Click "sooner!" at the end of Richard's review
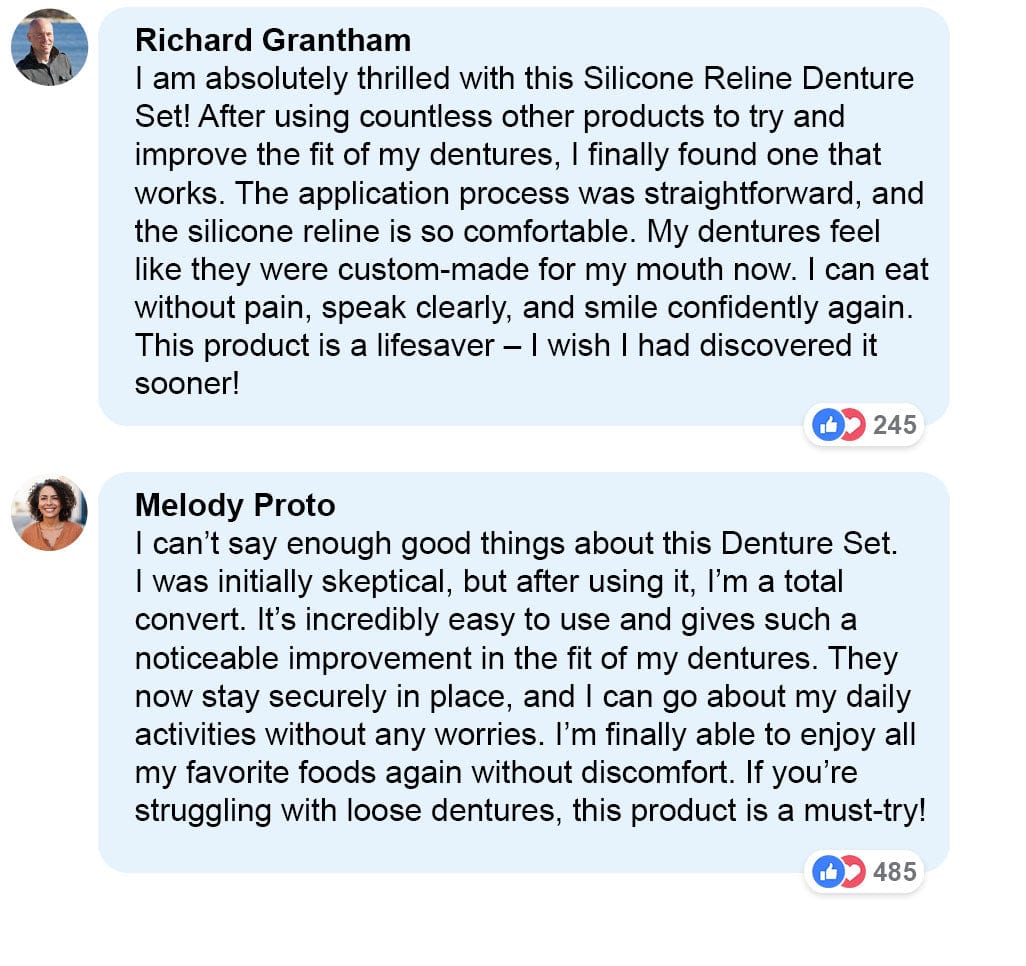 [x=187, y=383]
